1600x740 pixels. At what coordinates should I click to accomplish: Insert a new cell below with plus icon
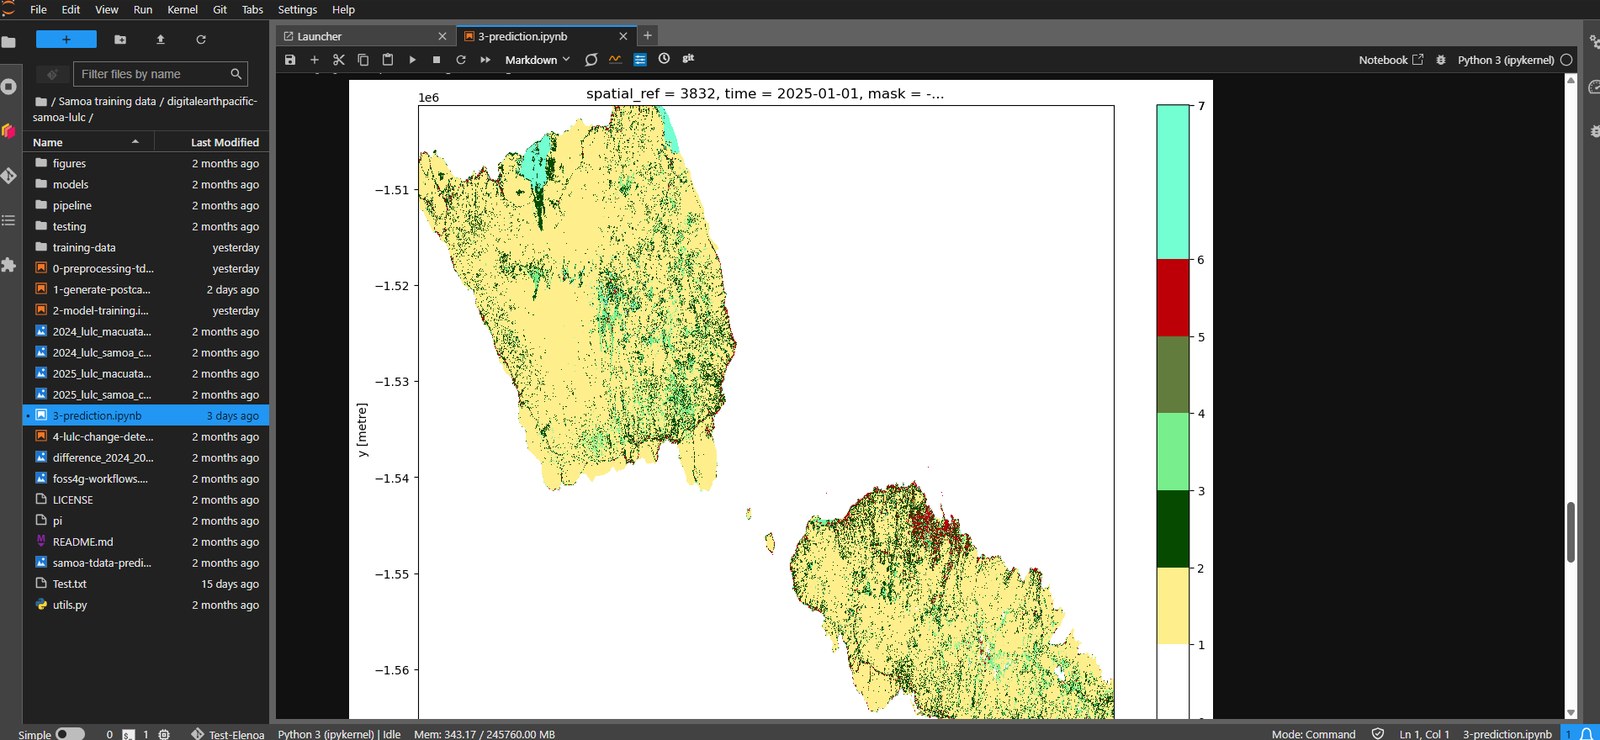point(314,60)
